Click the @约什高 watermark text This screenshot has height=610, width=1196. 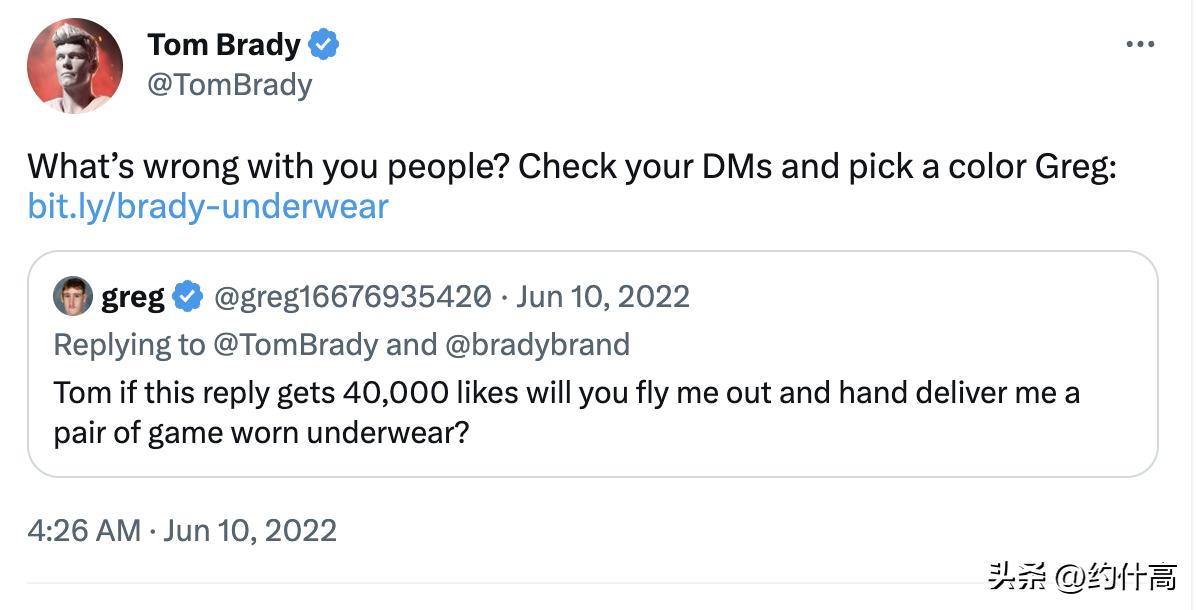click(1118, 577)
